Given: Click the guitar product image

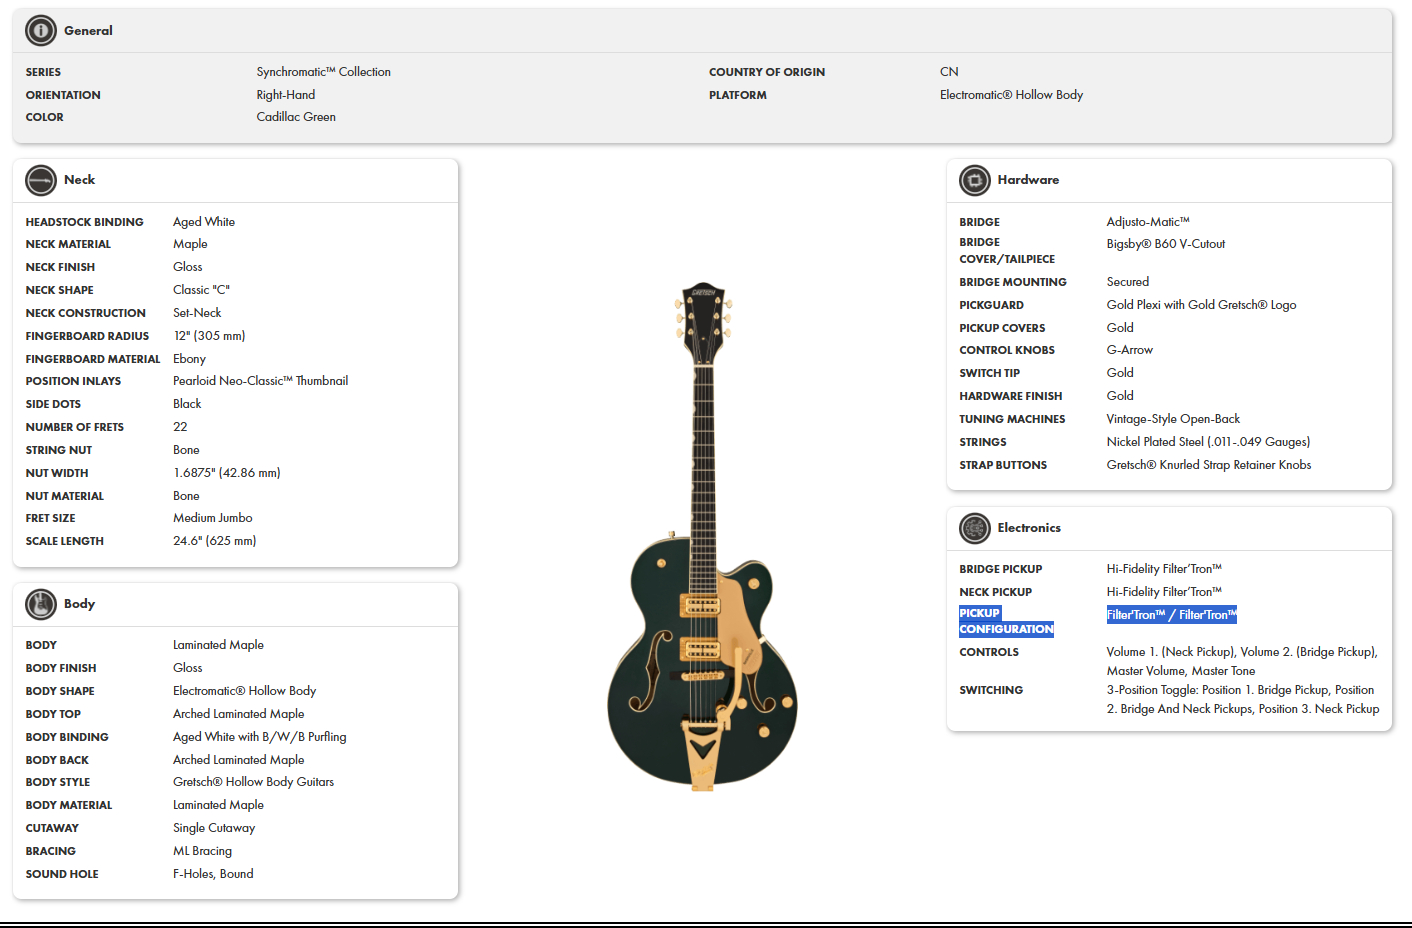Looking at the screenshot, I should pyautogui.click(x=706, y=550).
